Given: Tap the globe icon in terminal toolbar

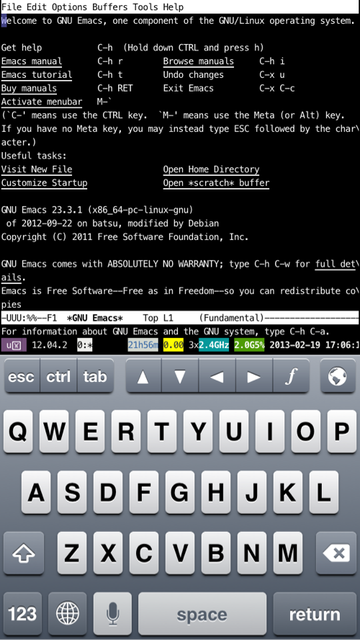Looking at the screenshot, I should coord(338,376).
